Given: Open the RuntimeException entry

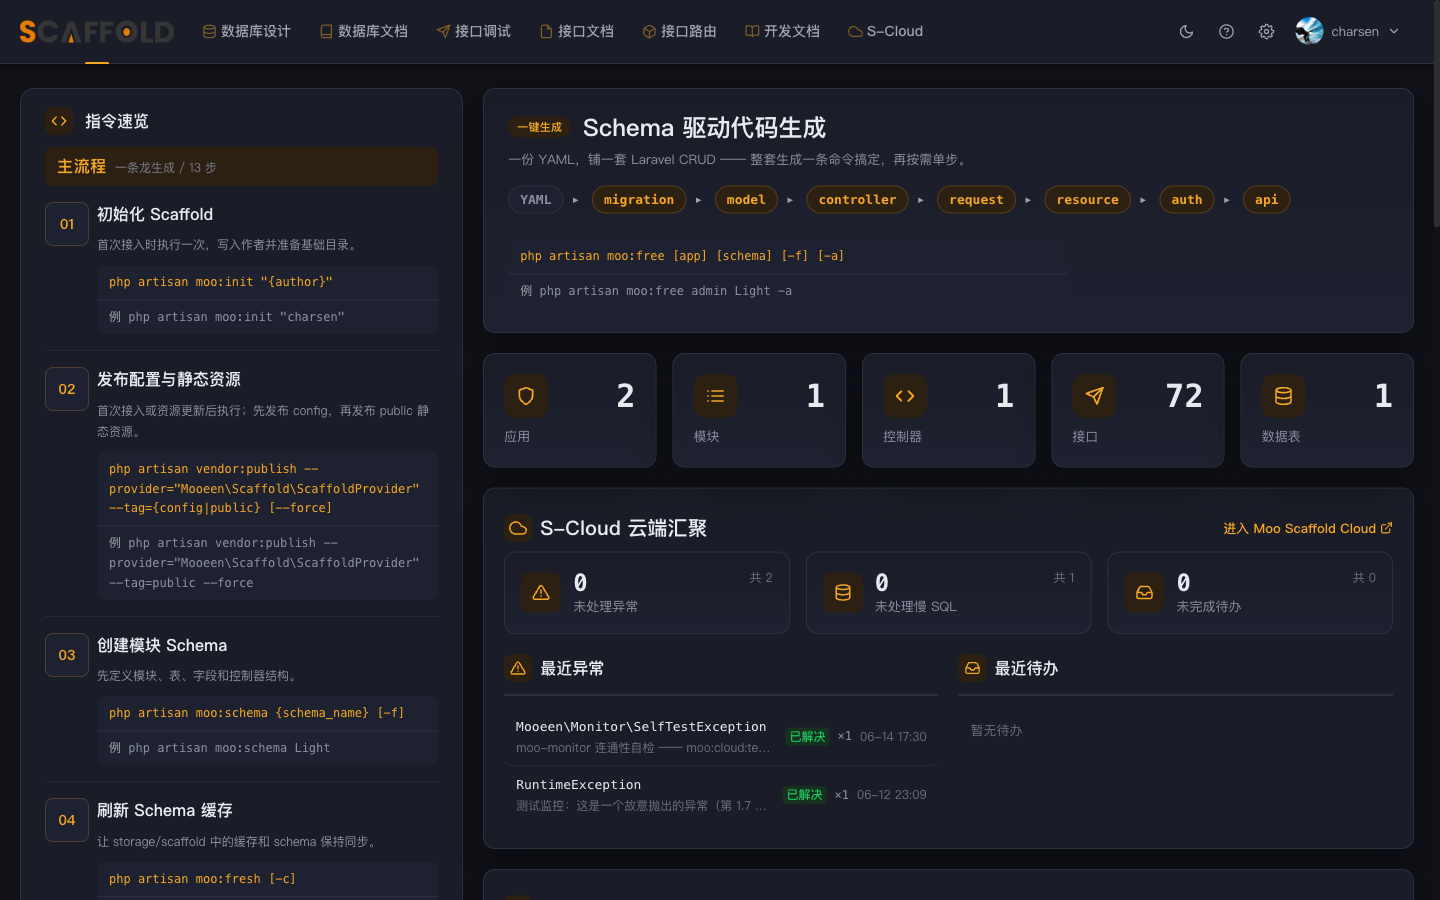Looking at the screenshot, I should click(x=721, y=794).
